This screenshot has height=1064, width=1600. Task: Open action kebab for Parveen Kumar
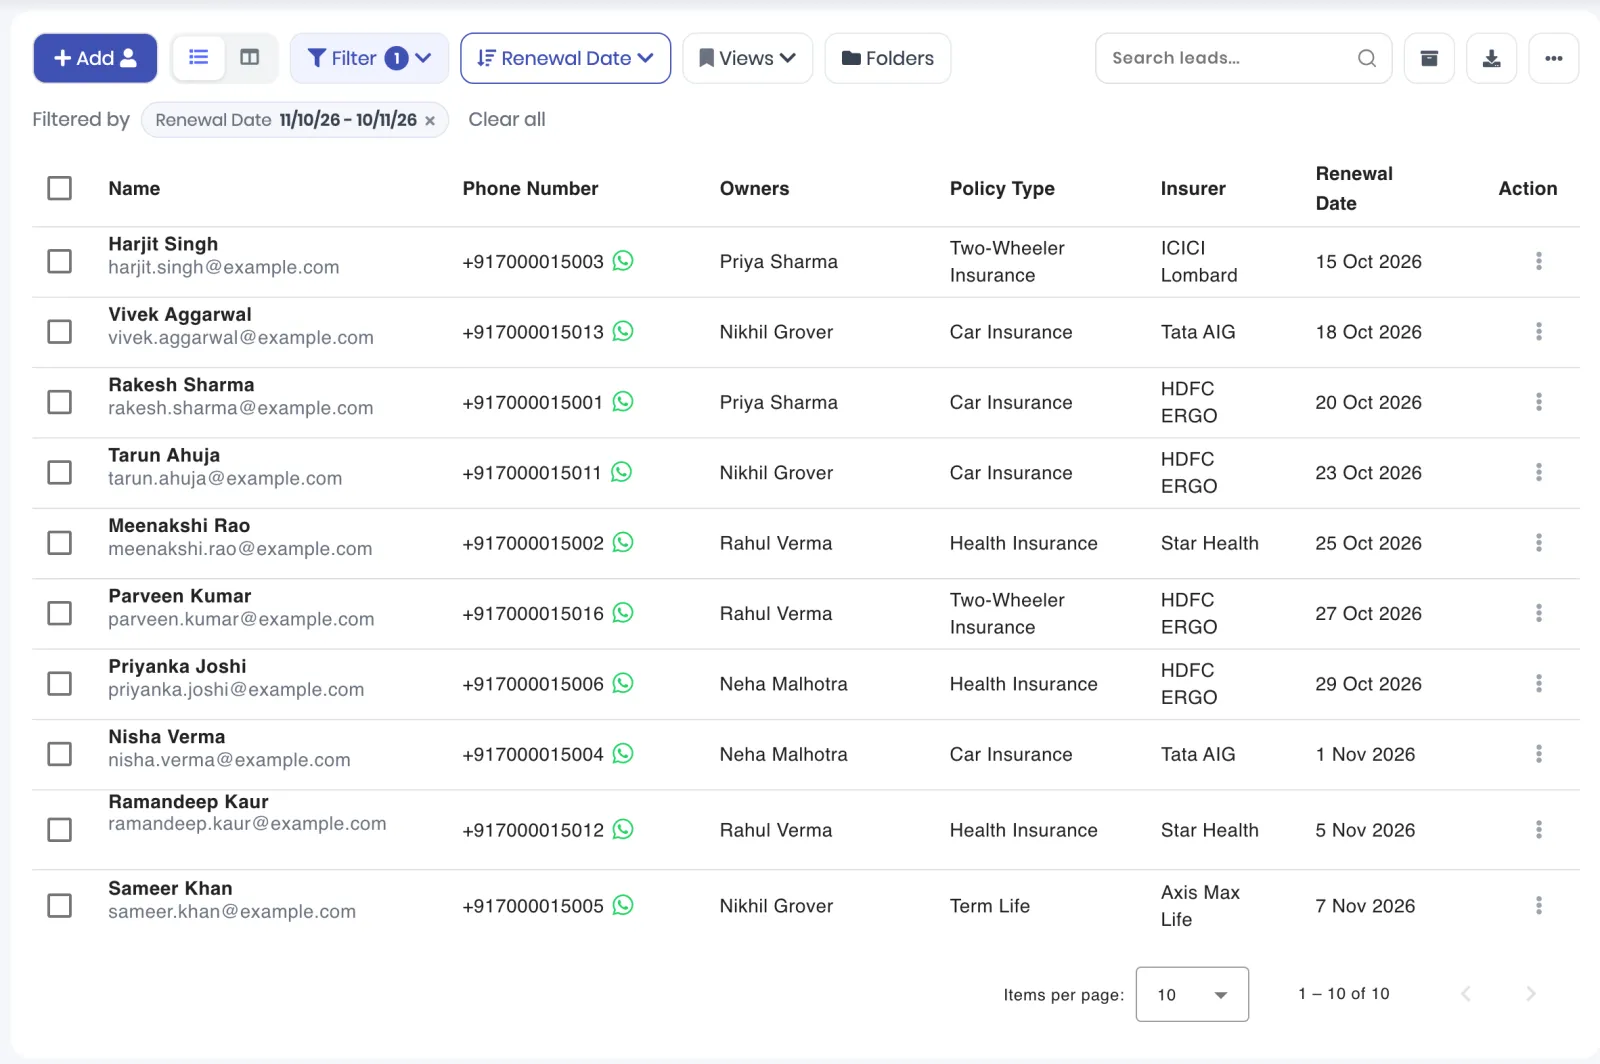1538,613
